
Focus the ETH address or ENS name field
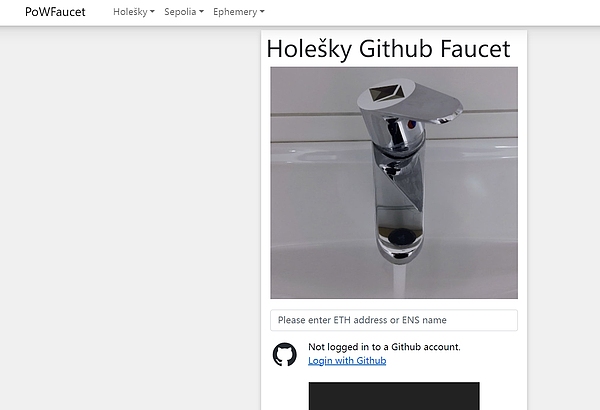pos(394,320)
